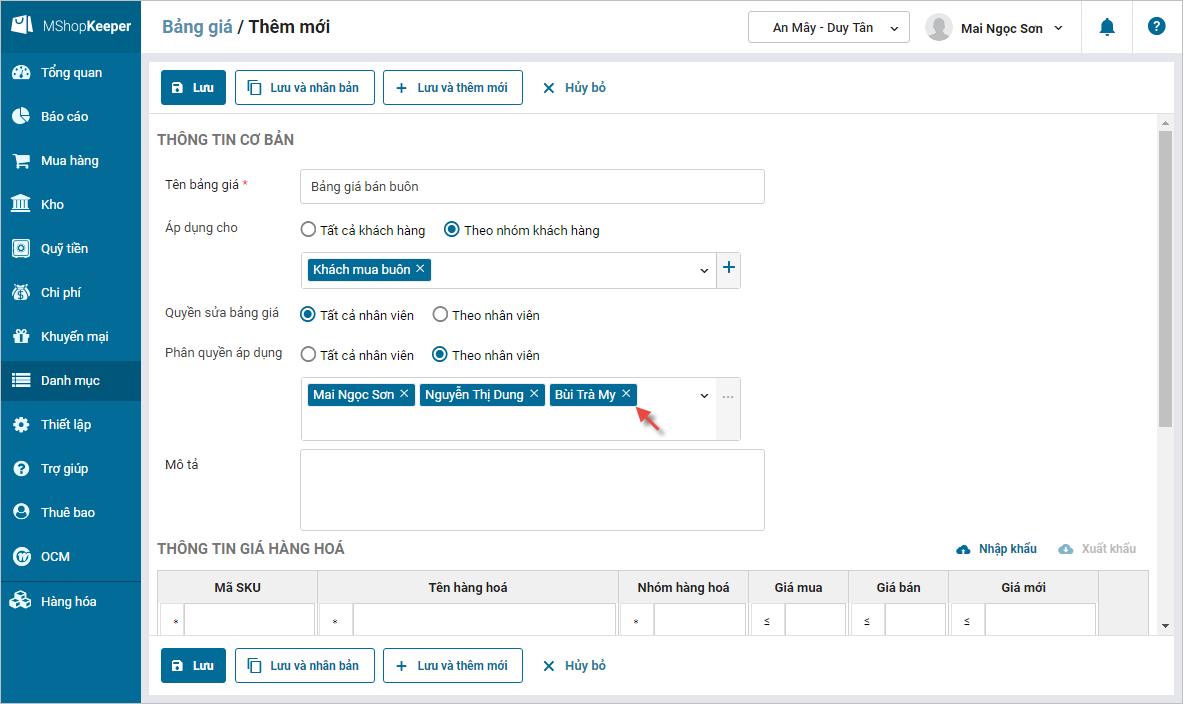Select the Tất cả khách hàng option
1183x704 pixels.
point(309,230)
